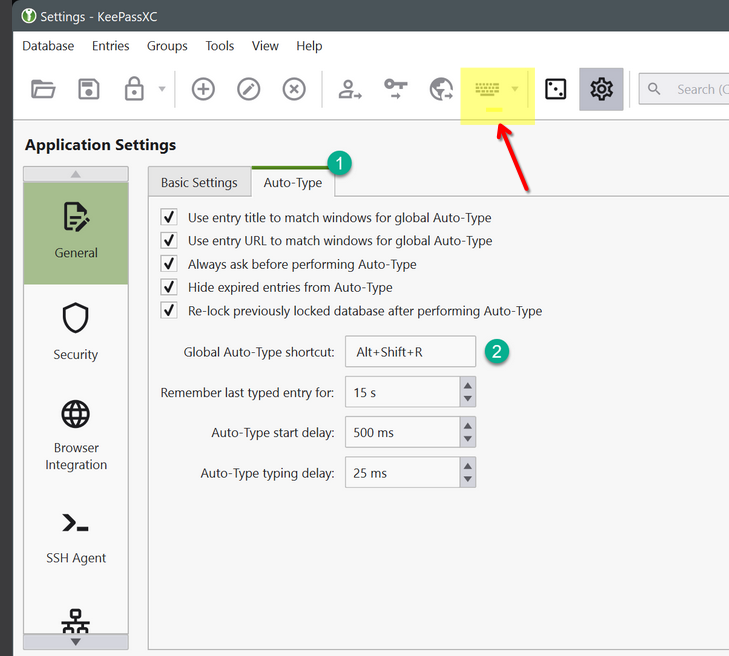This screenshot has height=656, width=729.
Task: Select the Auto-Type tab
Action: (293, 183)
